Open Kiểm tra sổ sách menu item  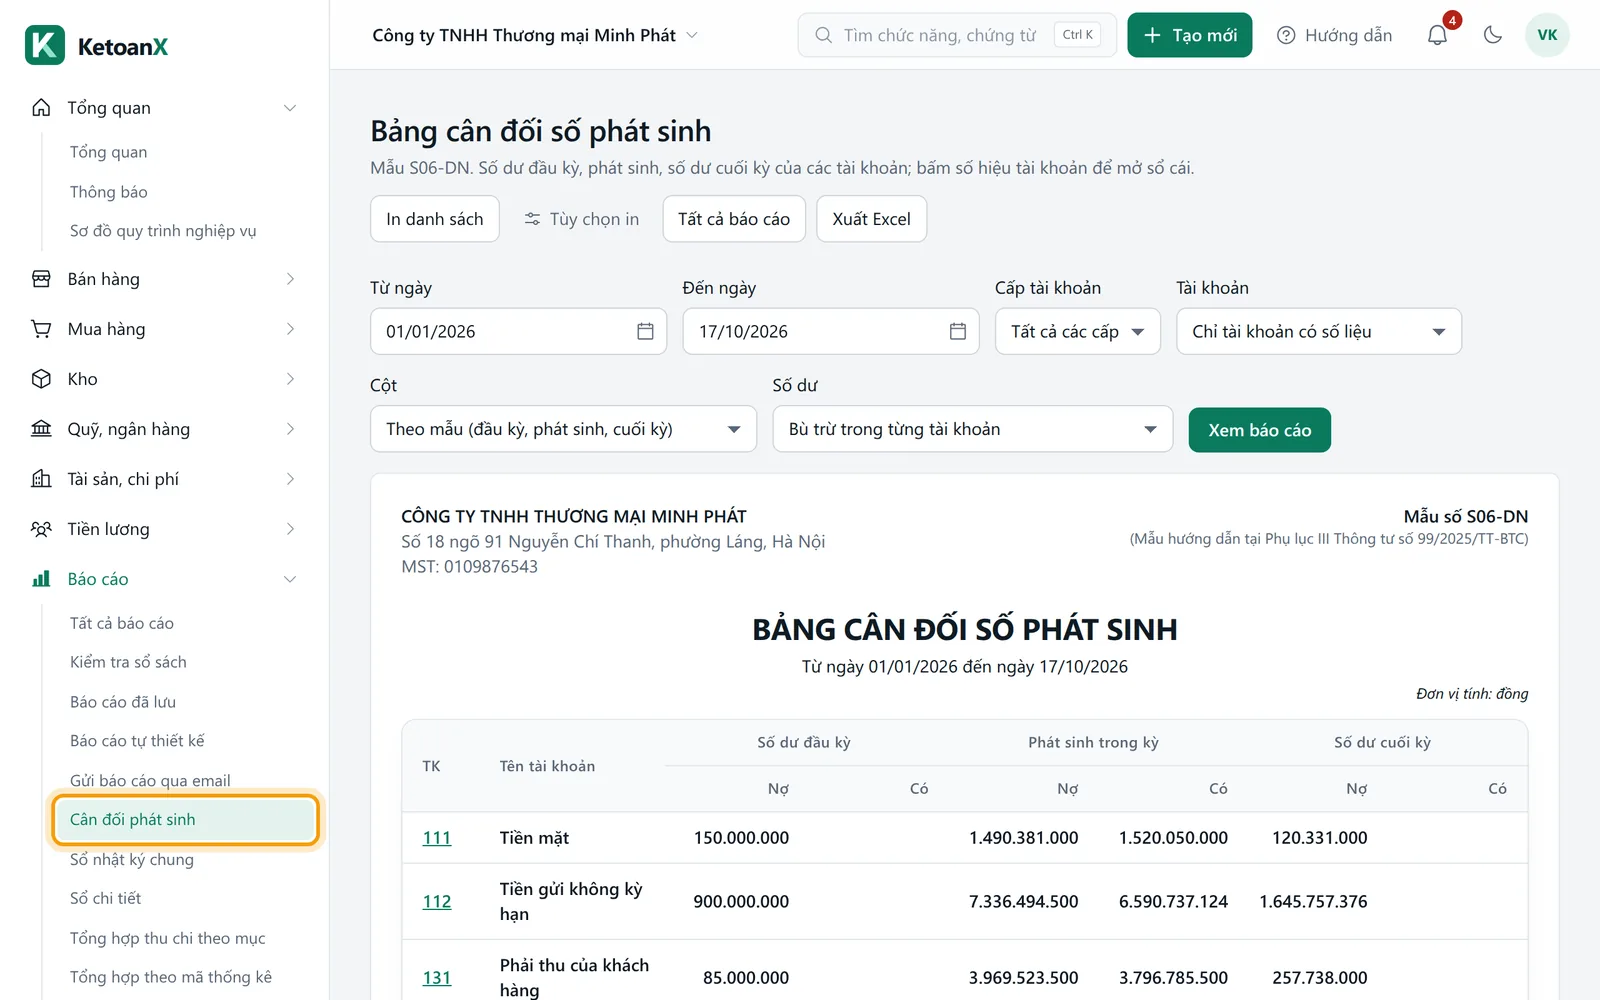(128, 662)
